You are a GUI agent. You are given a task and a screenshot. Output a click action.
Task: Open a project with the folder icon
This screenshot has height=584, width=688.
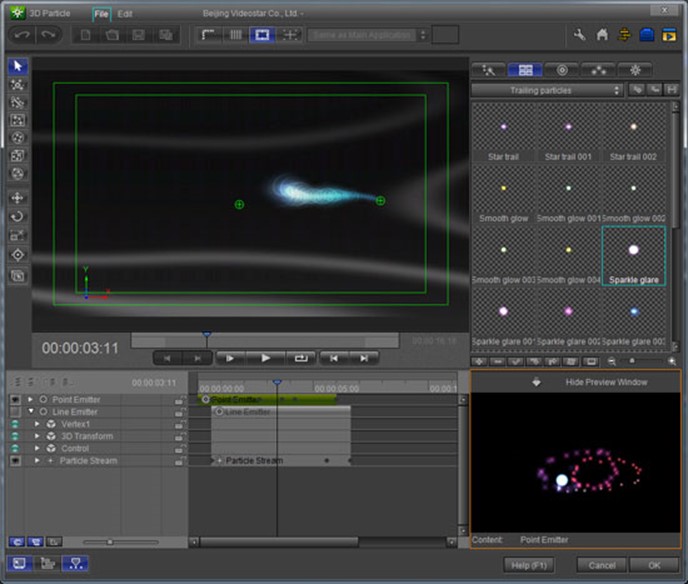tap(112, 35)
